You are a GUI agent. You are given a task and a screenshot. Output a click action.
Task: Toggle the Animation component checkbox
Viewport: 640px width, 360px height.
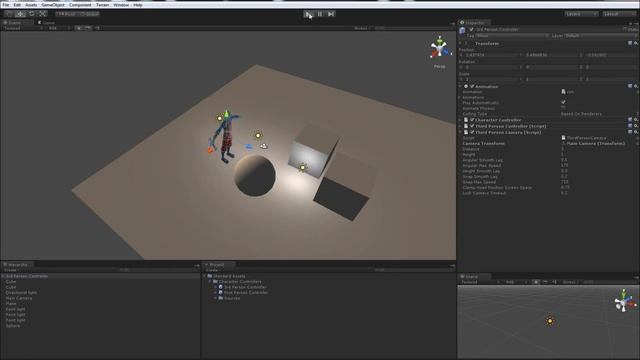pyautogui.click(x=472, y=86)
